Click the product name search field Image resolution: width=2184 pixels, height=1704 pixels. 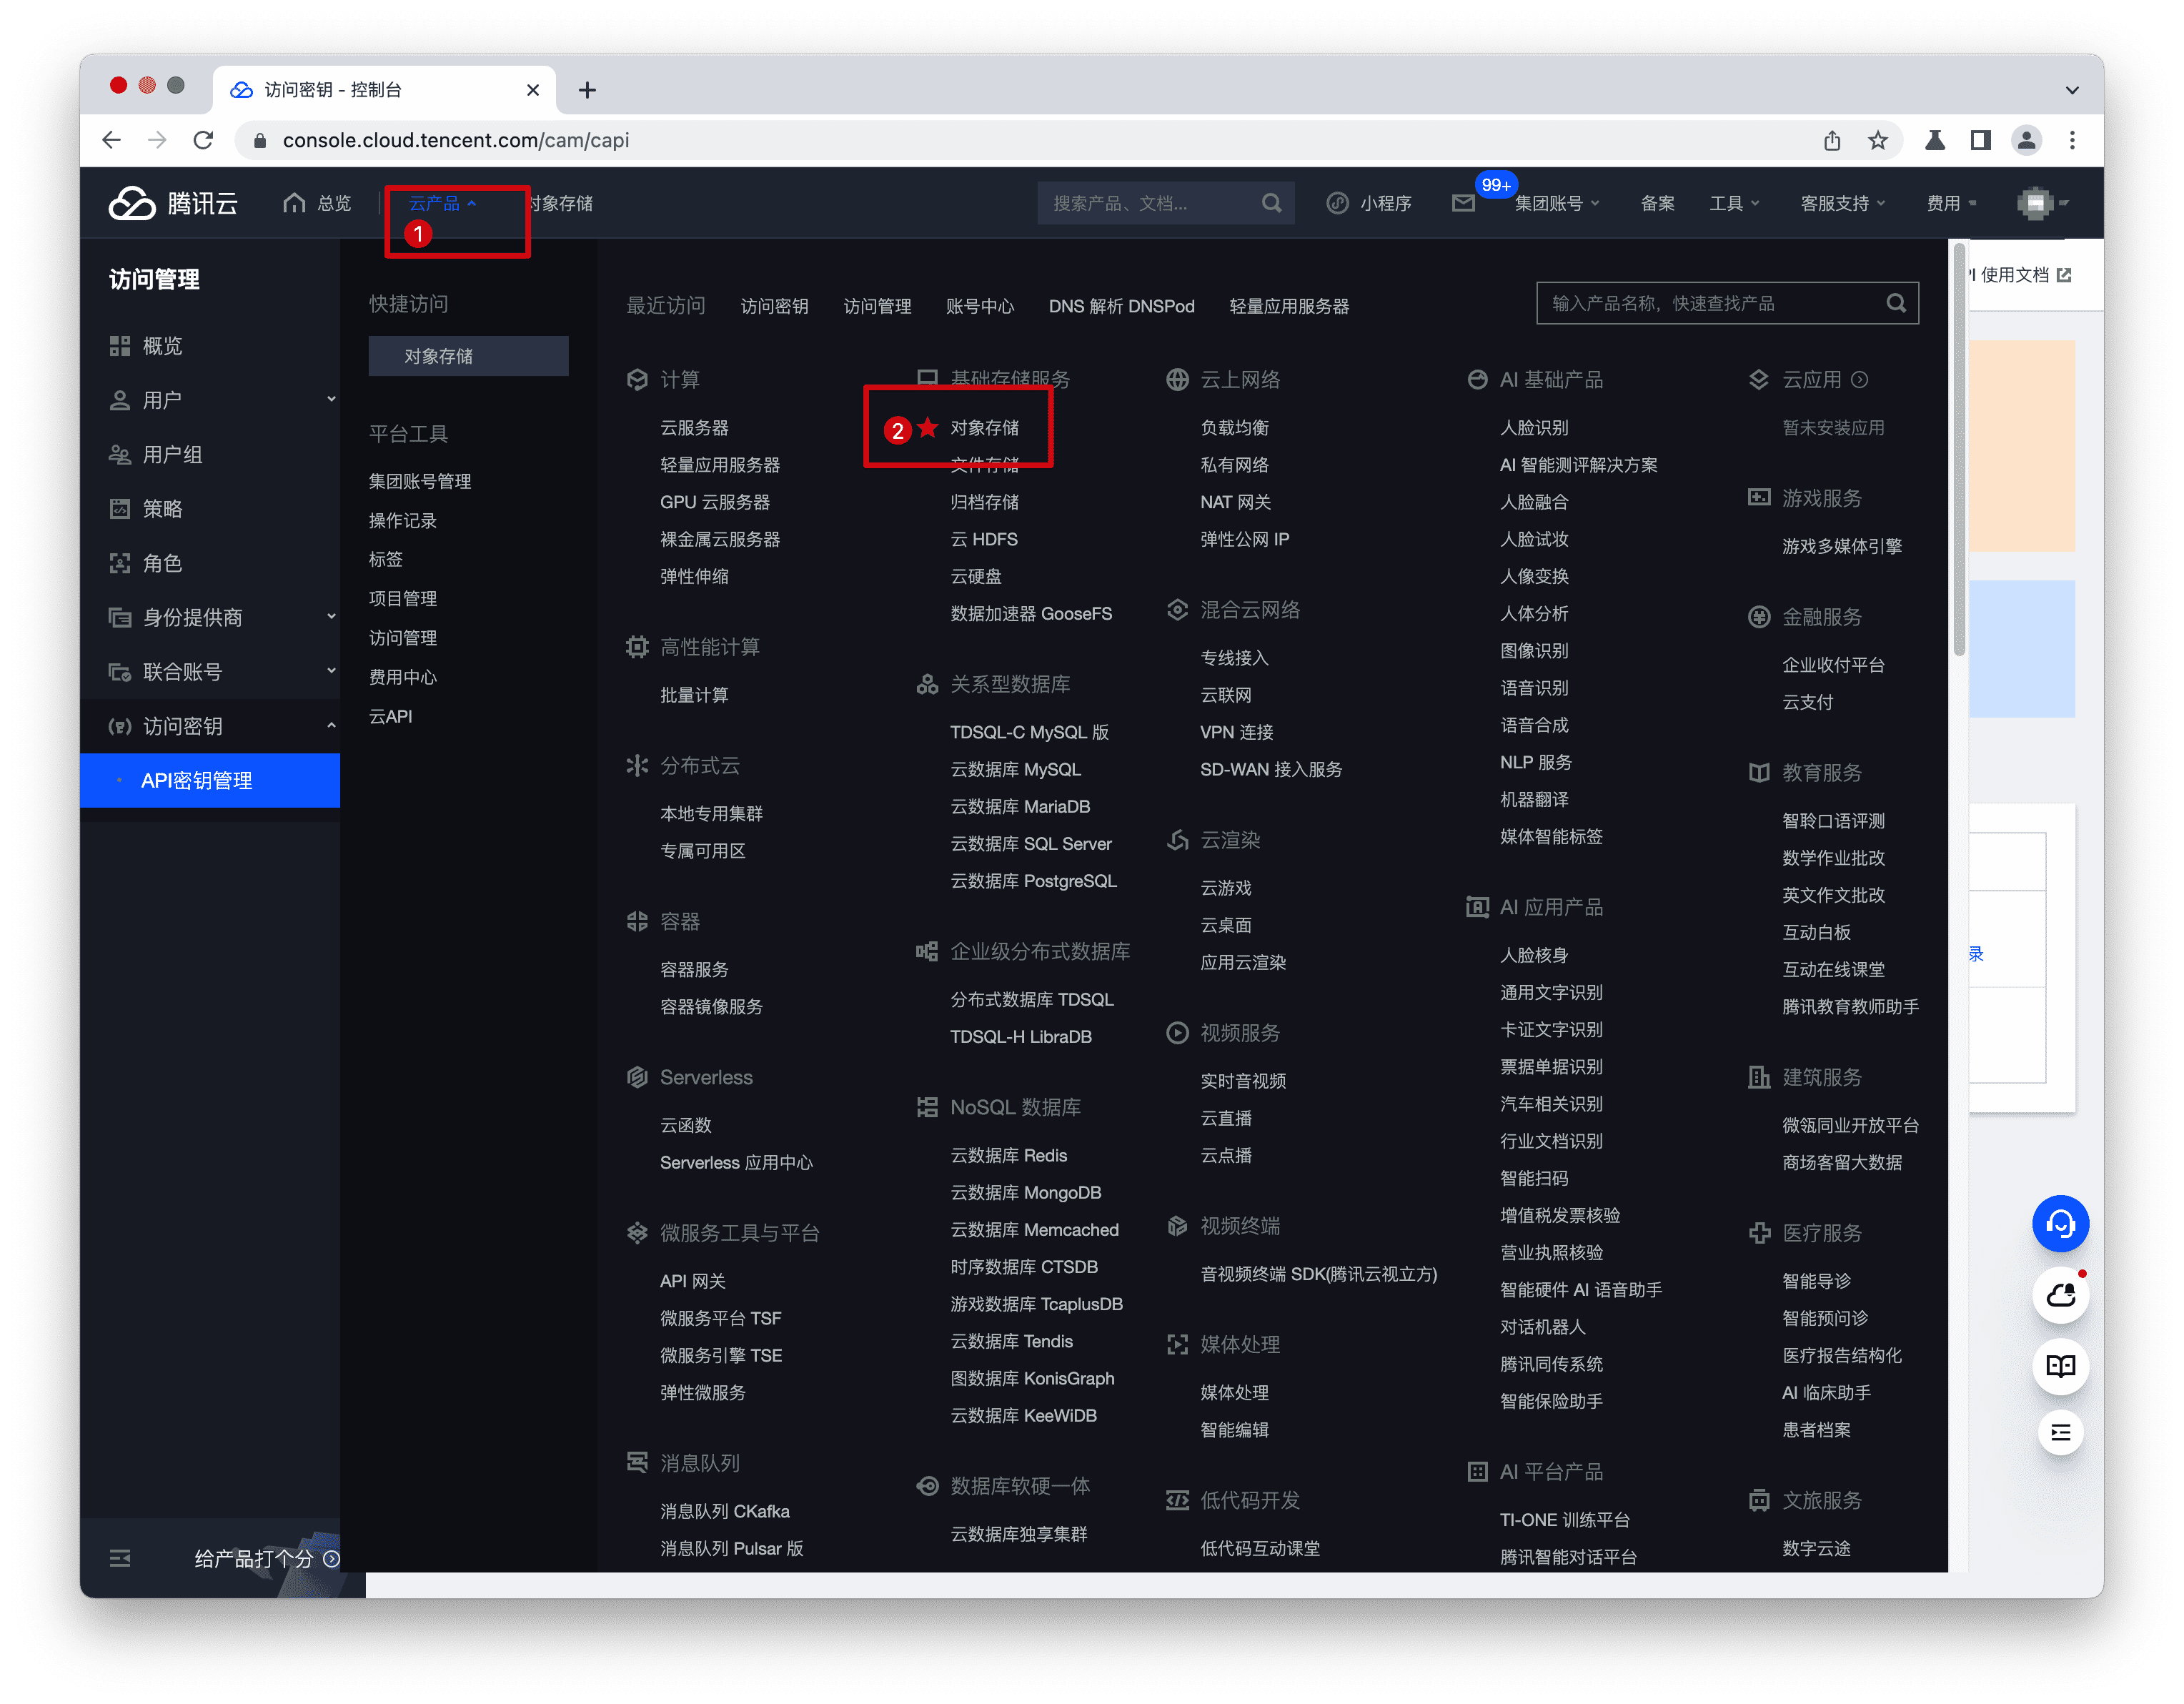pyautogui.click(x=1710, y=303)
